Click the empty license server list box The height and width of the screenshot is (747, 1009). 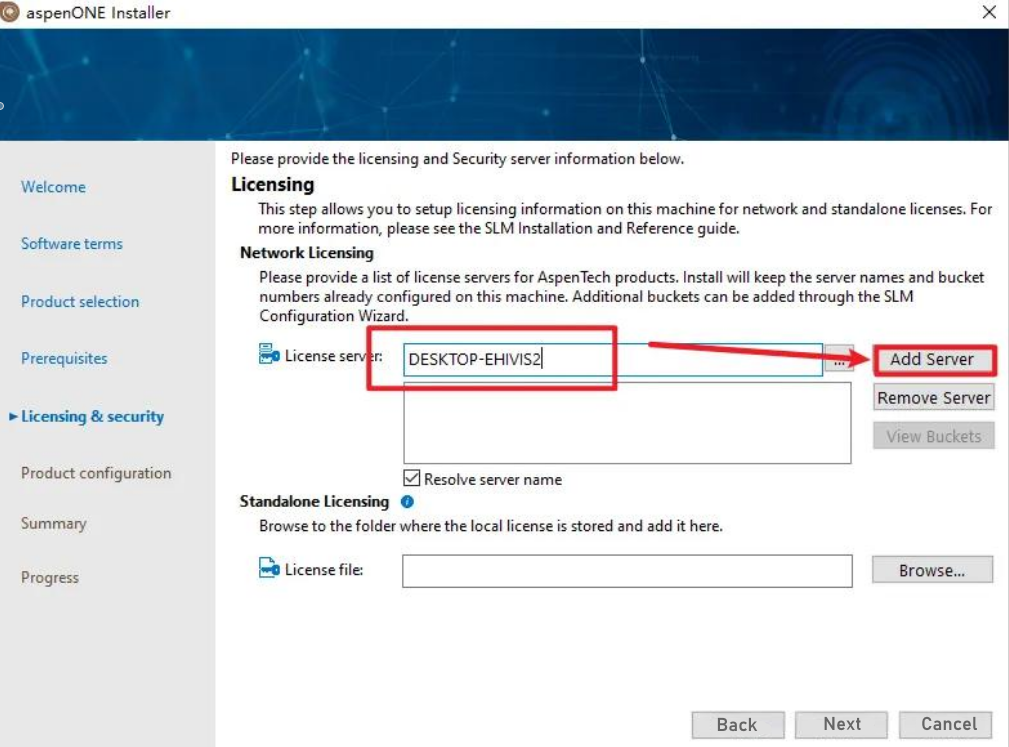[627, 423]
